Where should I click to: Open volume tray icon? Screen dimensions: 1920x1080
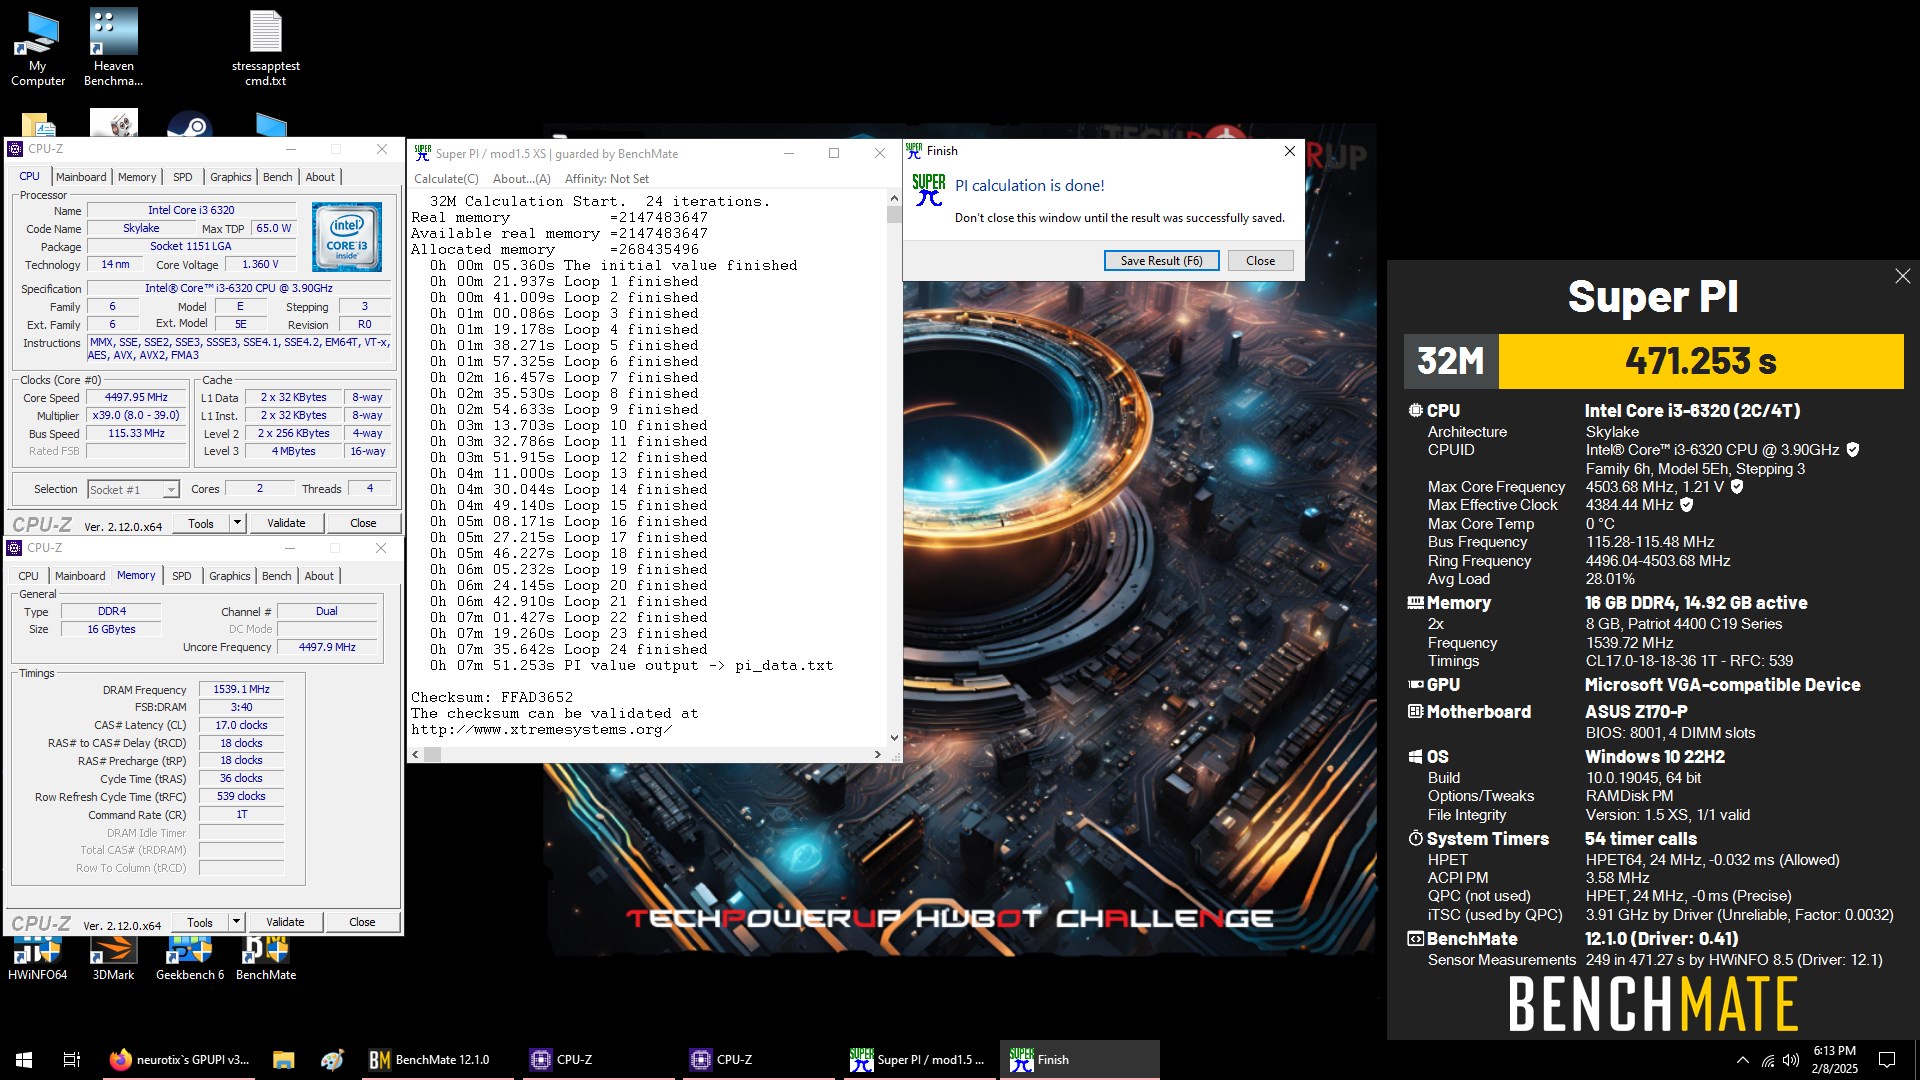[x=1791, y=1060]
